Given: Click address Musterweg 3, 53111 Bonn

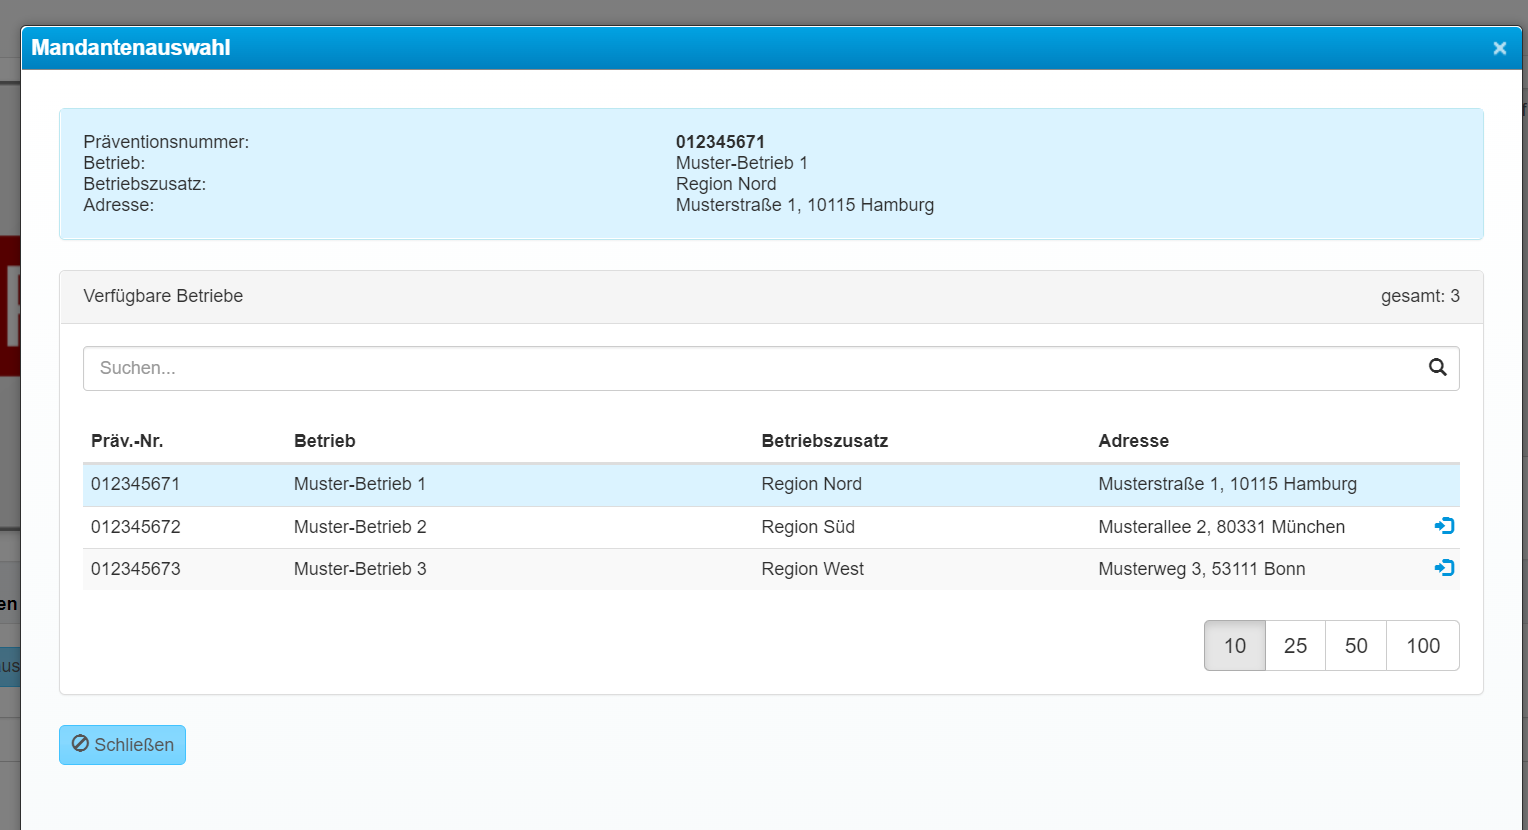Looking at the screenshot, I should click(1201, 569).
